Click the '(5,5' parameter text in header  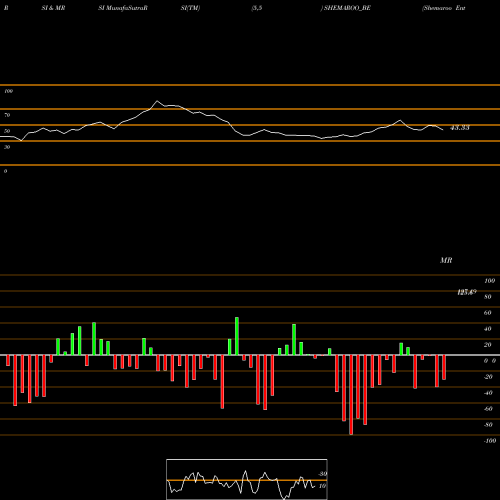click(257, 8)
